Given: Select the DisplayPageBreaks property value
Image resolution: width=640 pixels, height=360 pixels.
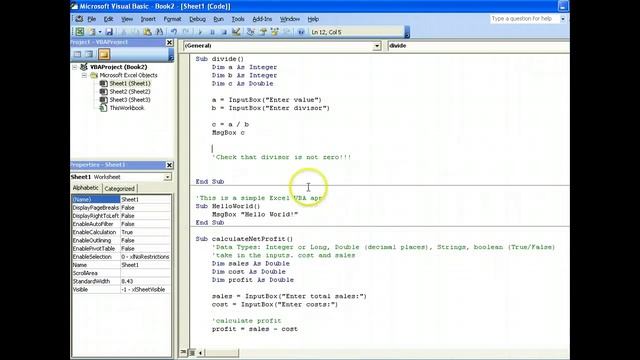Looking at the screenshot, I should (145, 207).
